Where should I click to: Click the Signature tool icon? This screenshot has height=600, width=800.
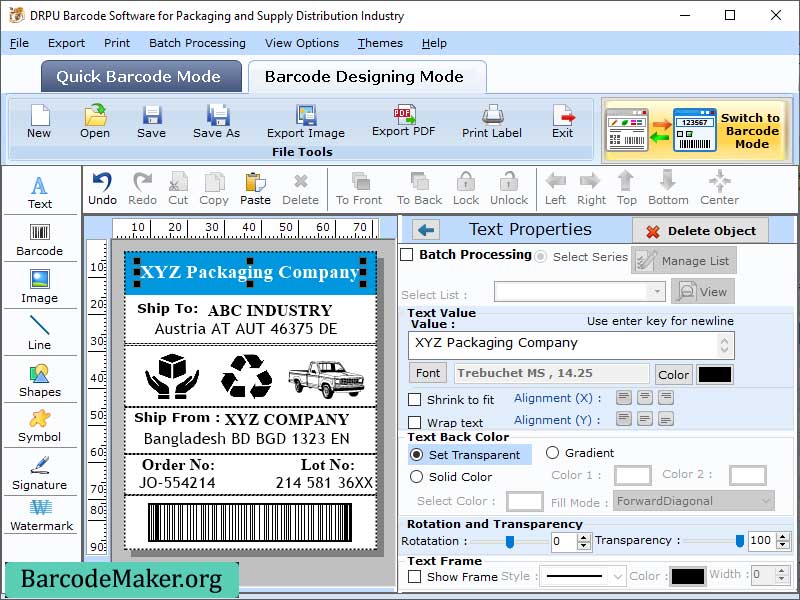point(40,470)
